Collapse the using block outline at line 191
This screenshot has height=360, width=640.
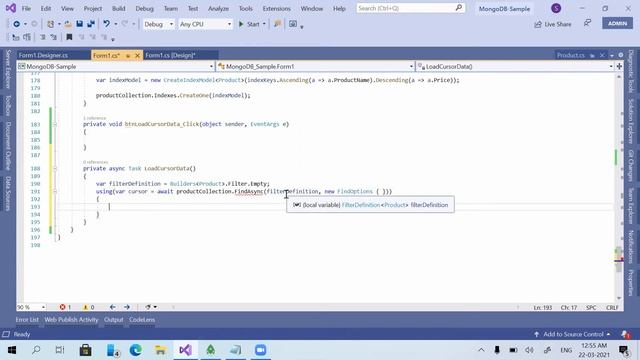55,191
